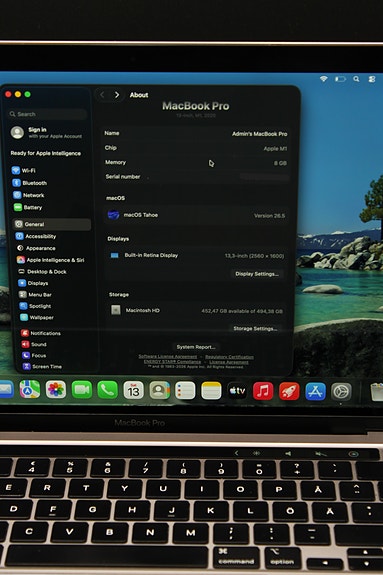Open Maps from the Dock
This screenshot has width=383, height=575.
(x=30, y=389)
